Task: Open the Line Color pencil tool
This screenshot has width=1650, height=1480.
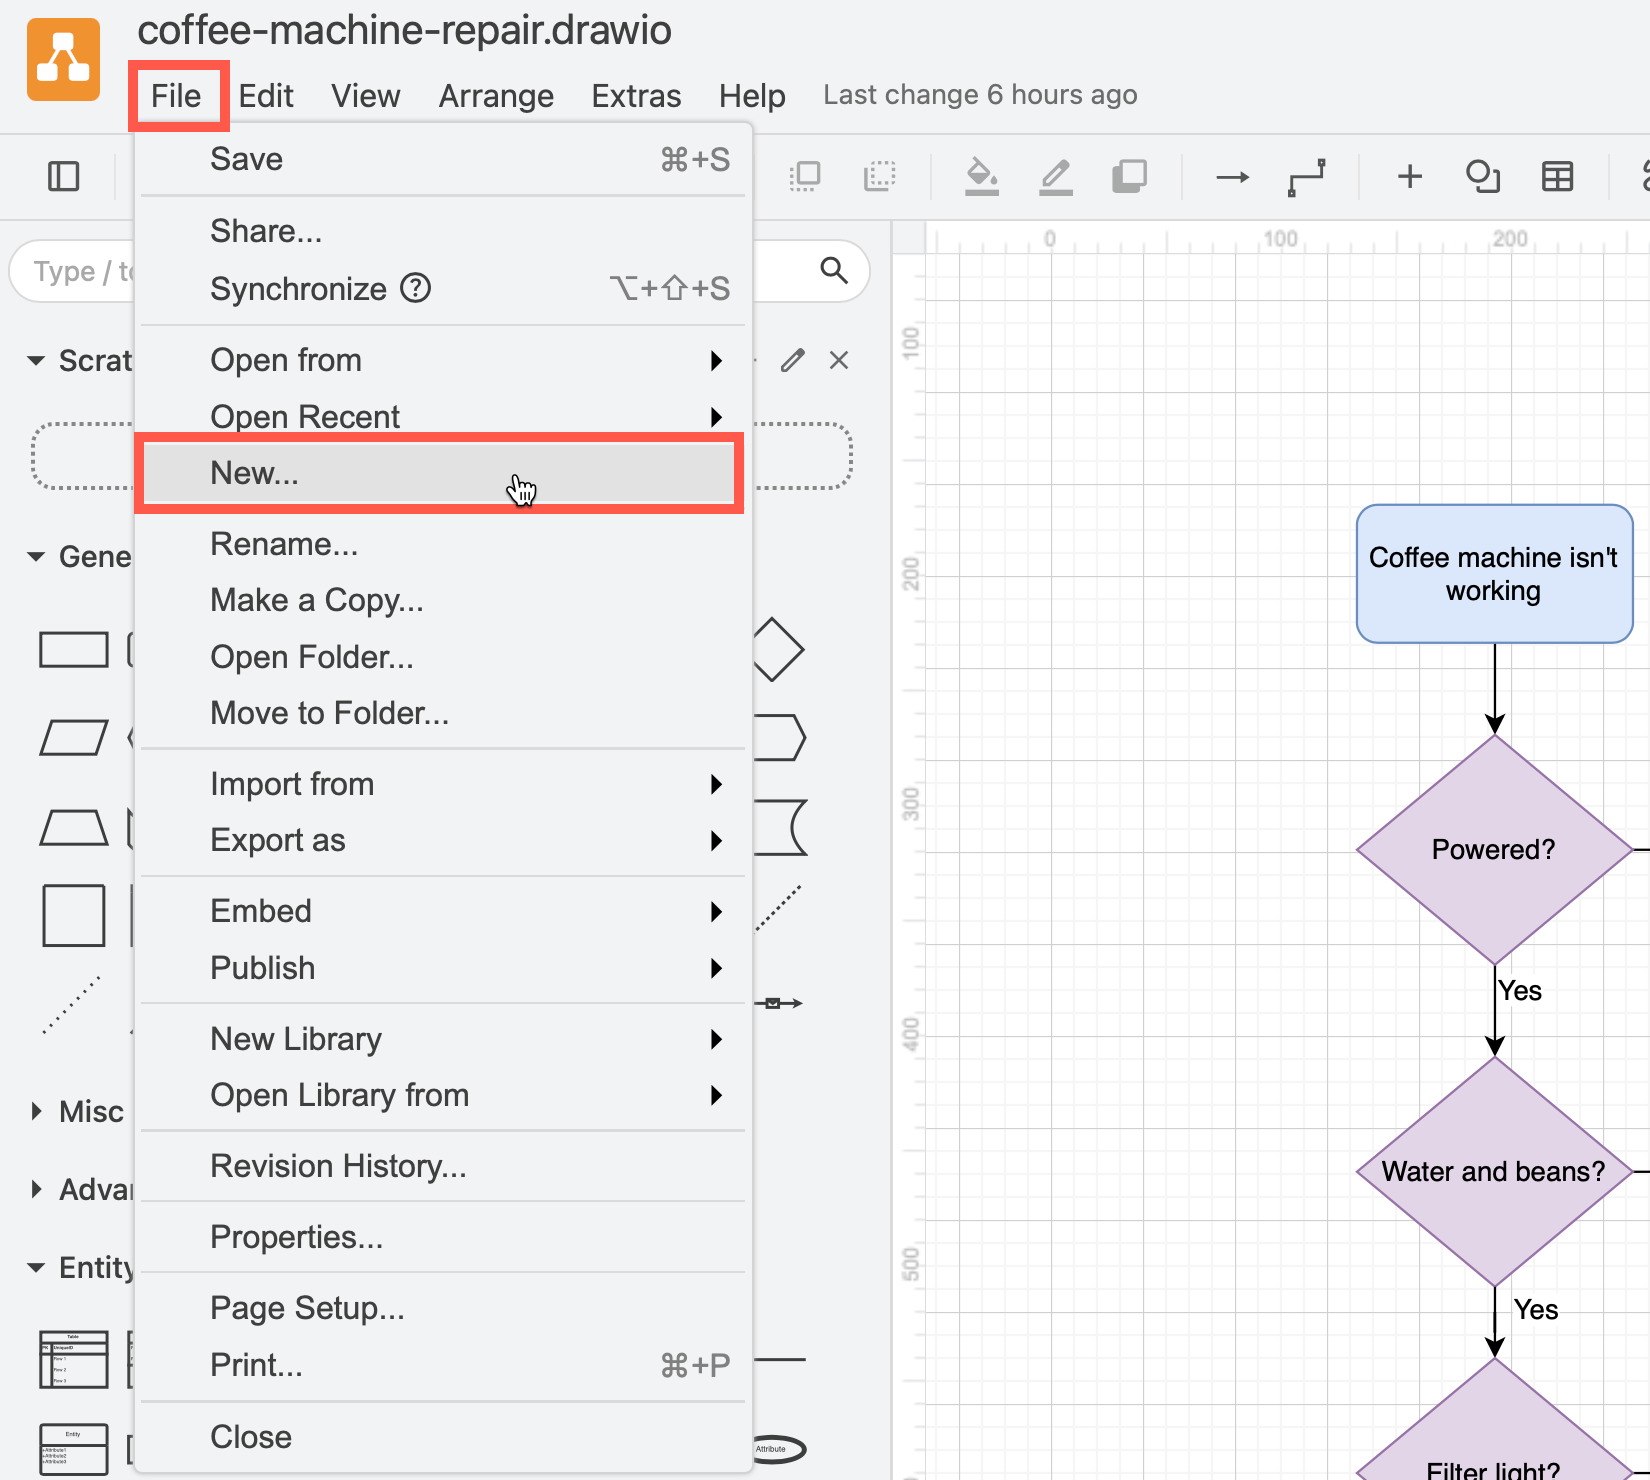Action: (x=1055, y=177)
